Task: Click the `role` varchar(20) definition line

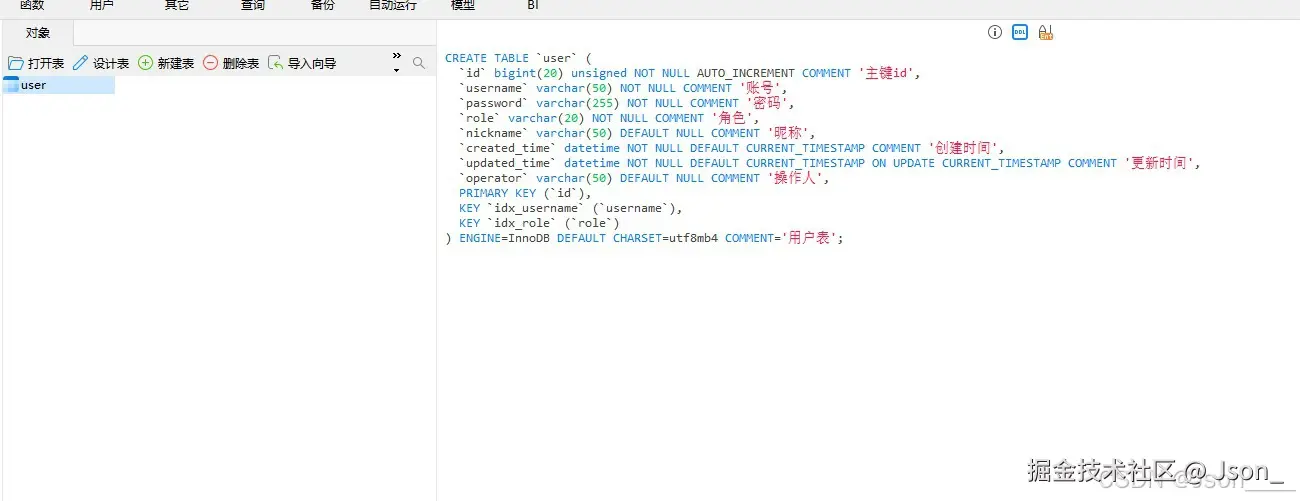Action: point(609,118)
